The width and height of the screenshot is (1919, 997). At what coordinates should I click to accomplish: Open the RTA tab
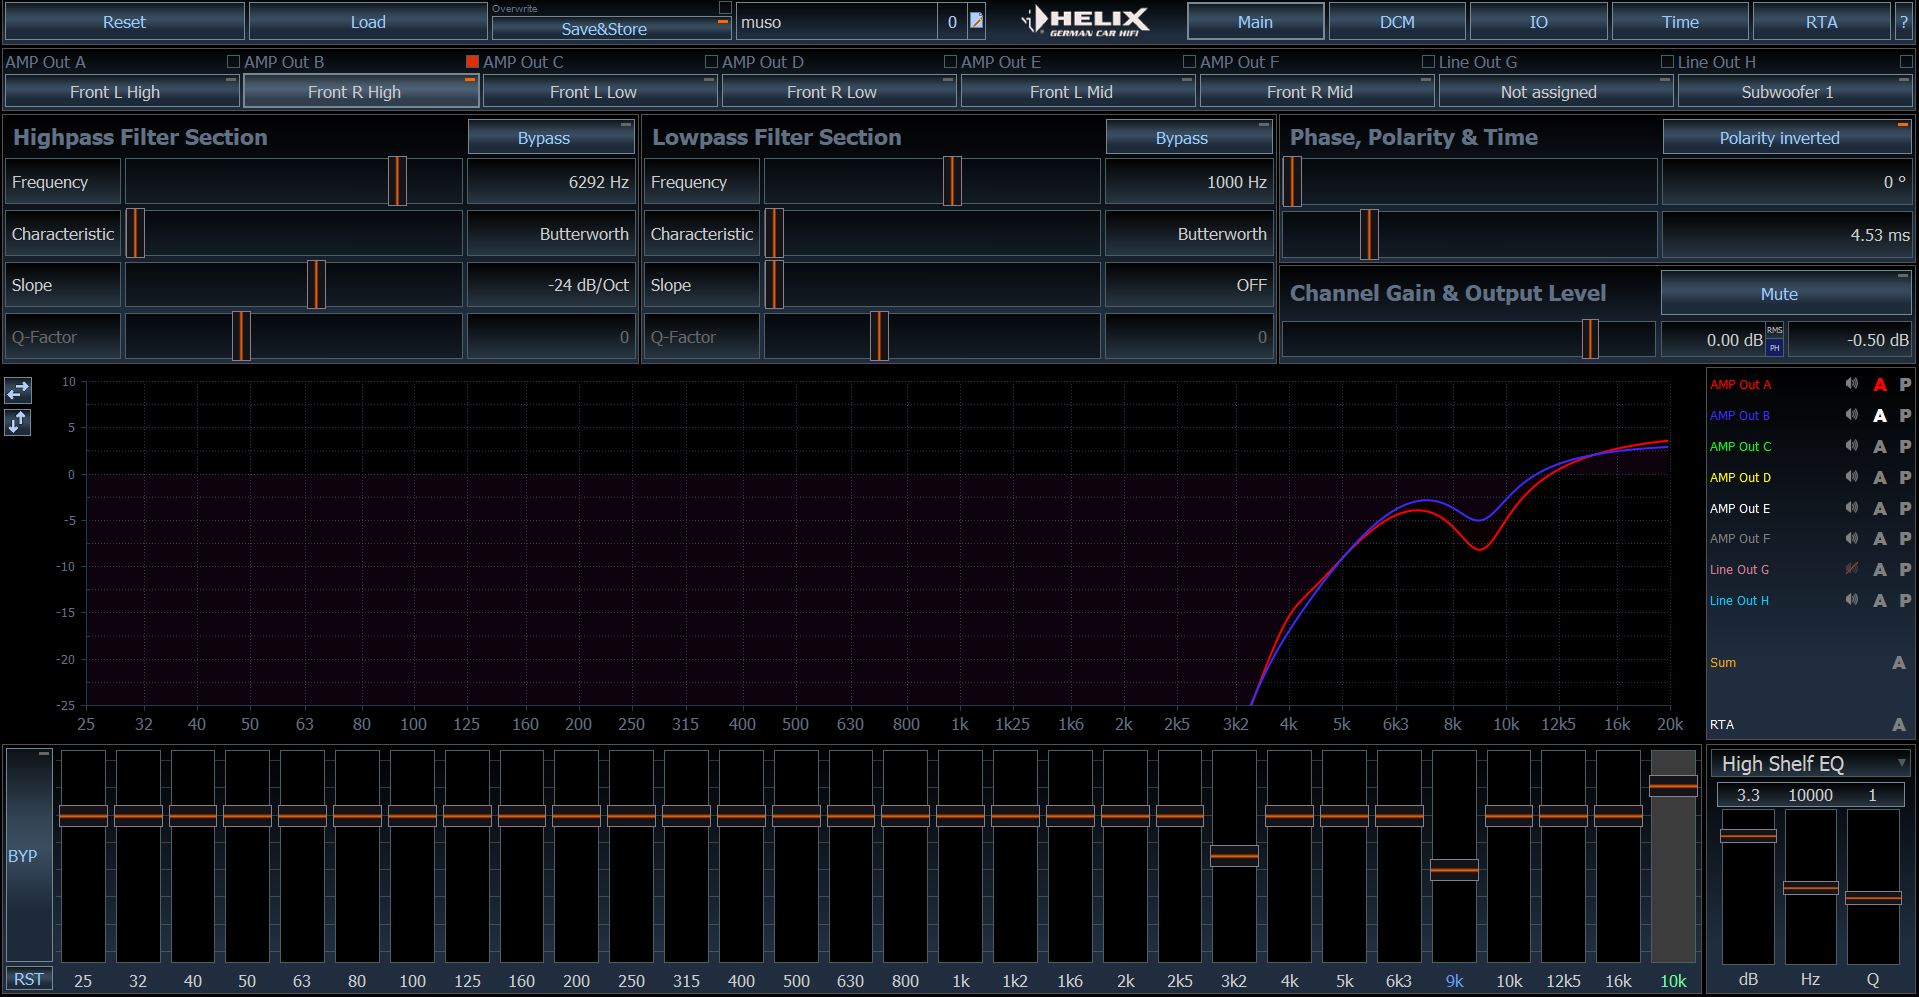[x=1821, y=21]
